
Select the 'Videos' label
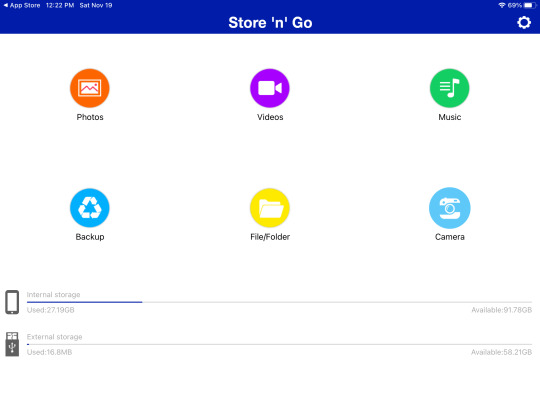270,117
